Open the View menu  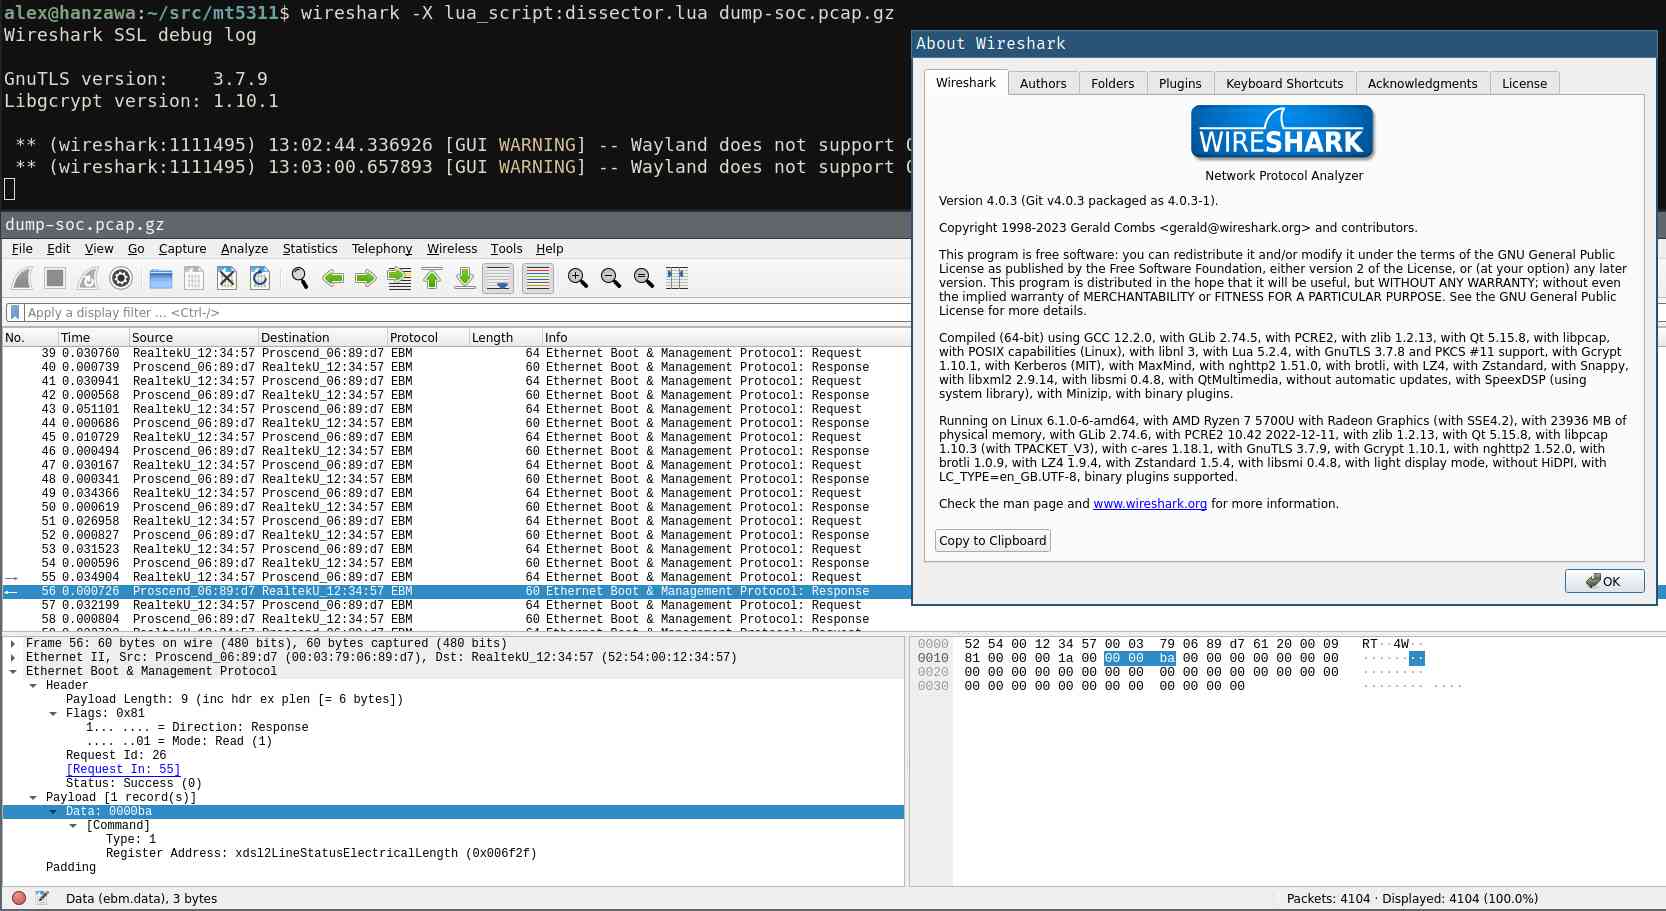pyautogui.click(x=99, y=249)
